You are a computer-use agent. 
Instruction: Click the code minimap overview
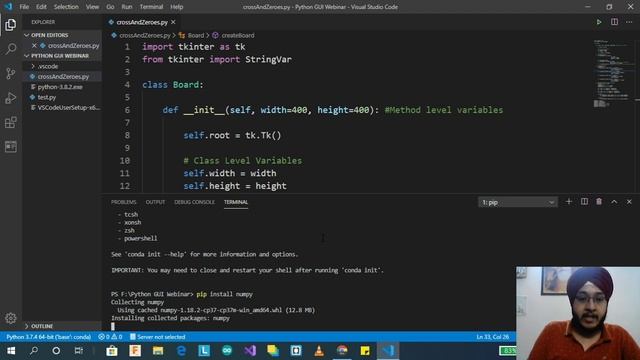(612, 73)
